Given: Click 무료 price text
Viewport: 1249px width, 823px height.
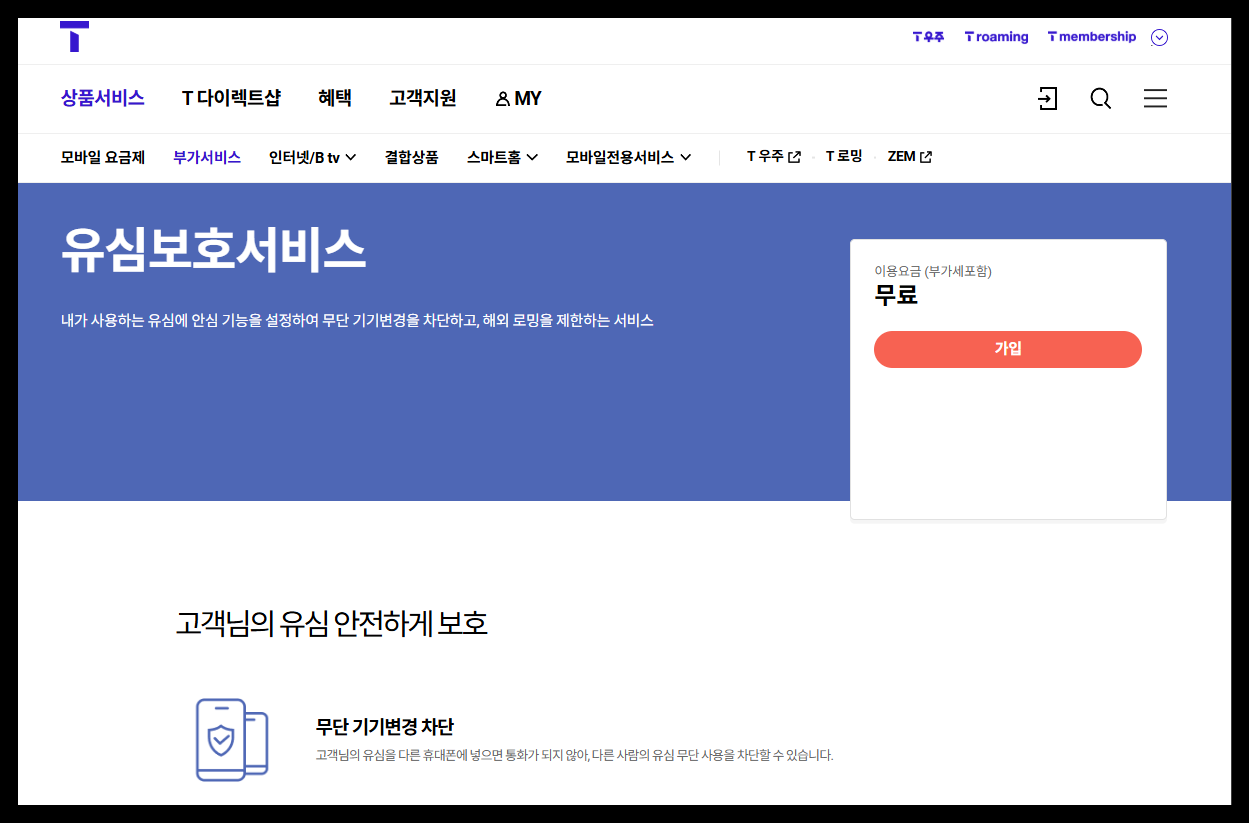Looking at the screenshot, I should pos(896,295).
